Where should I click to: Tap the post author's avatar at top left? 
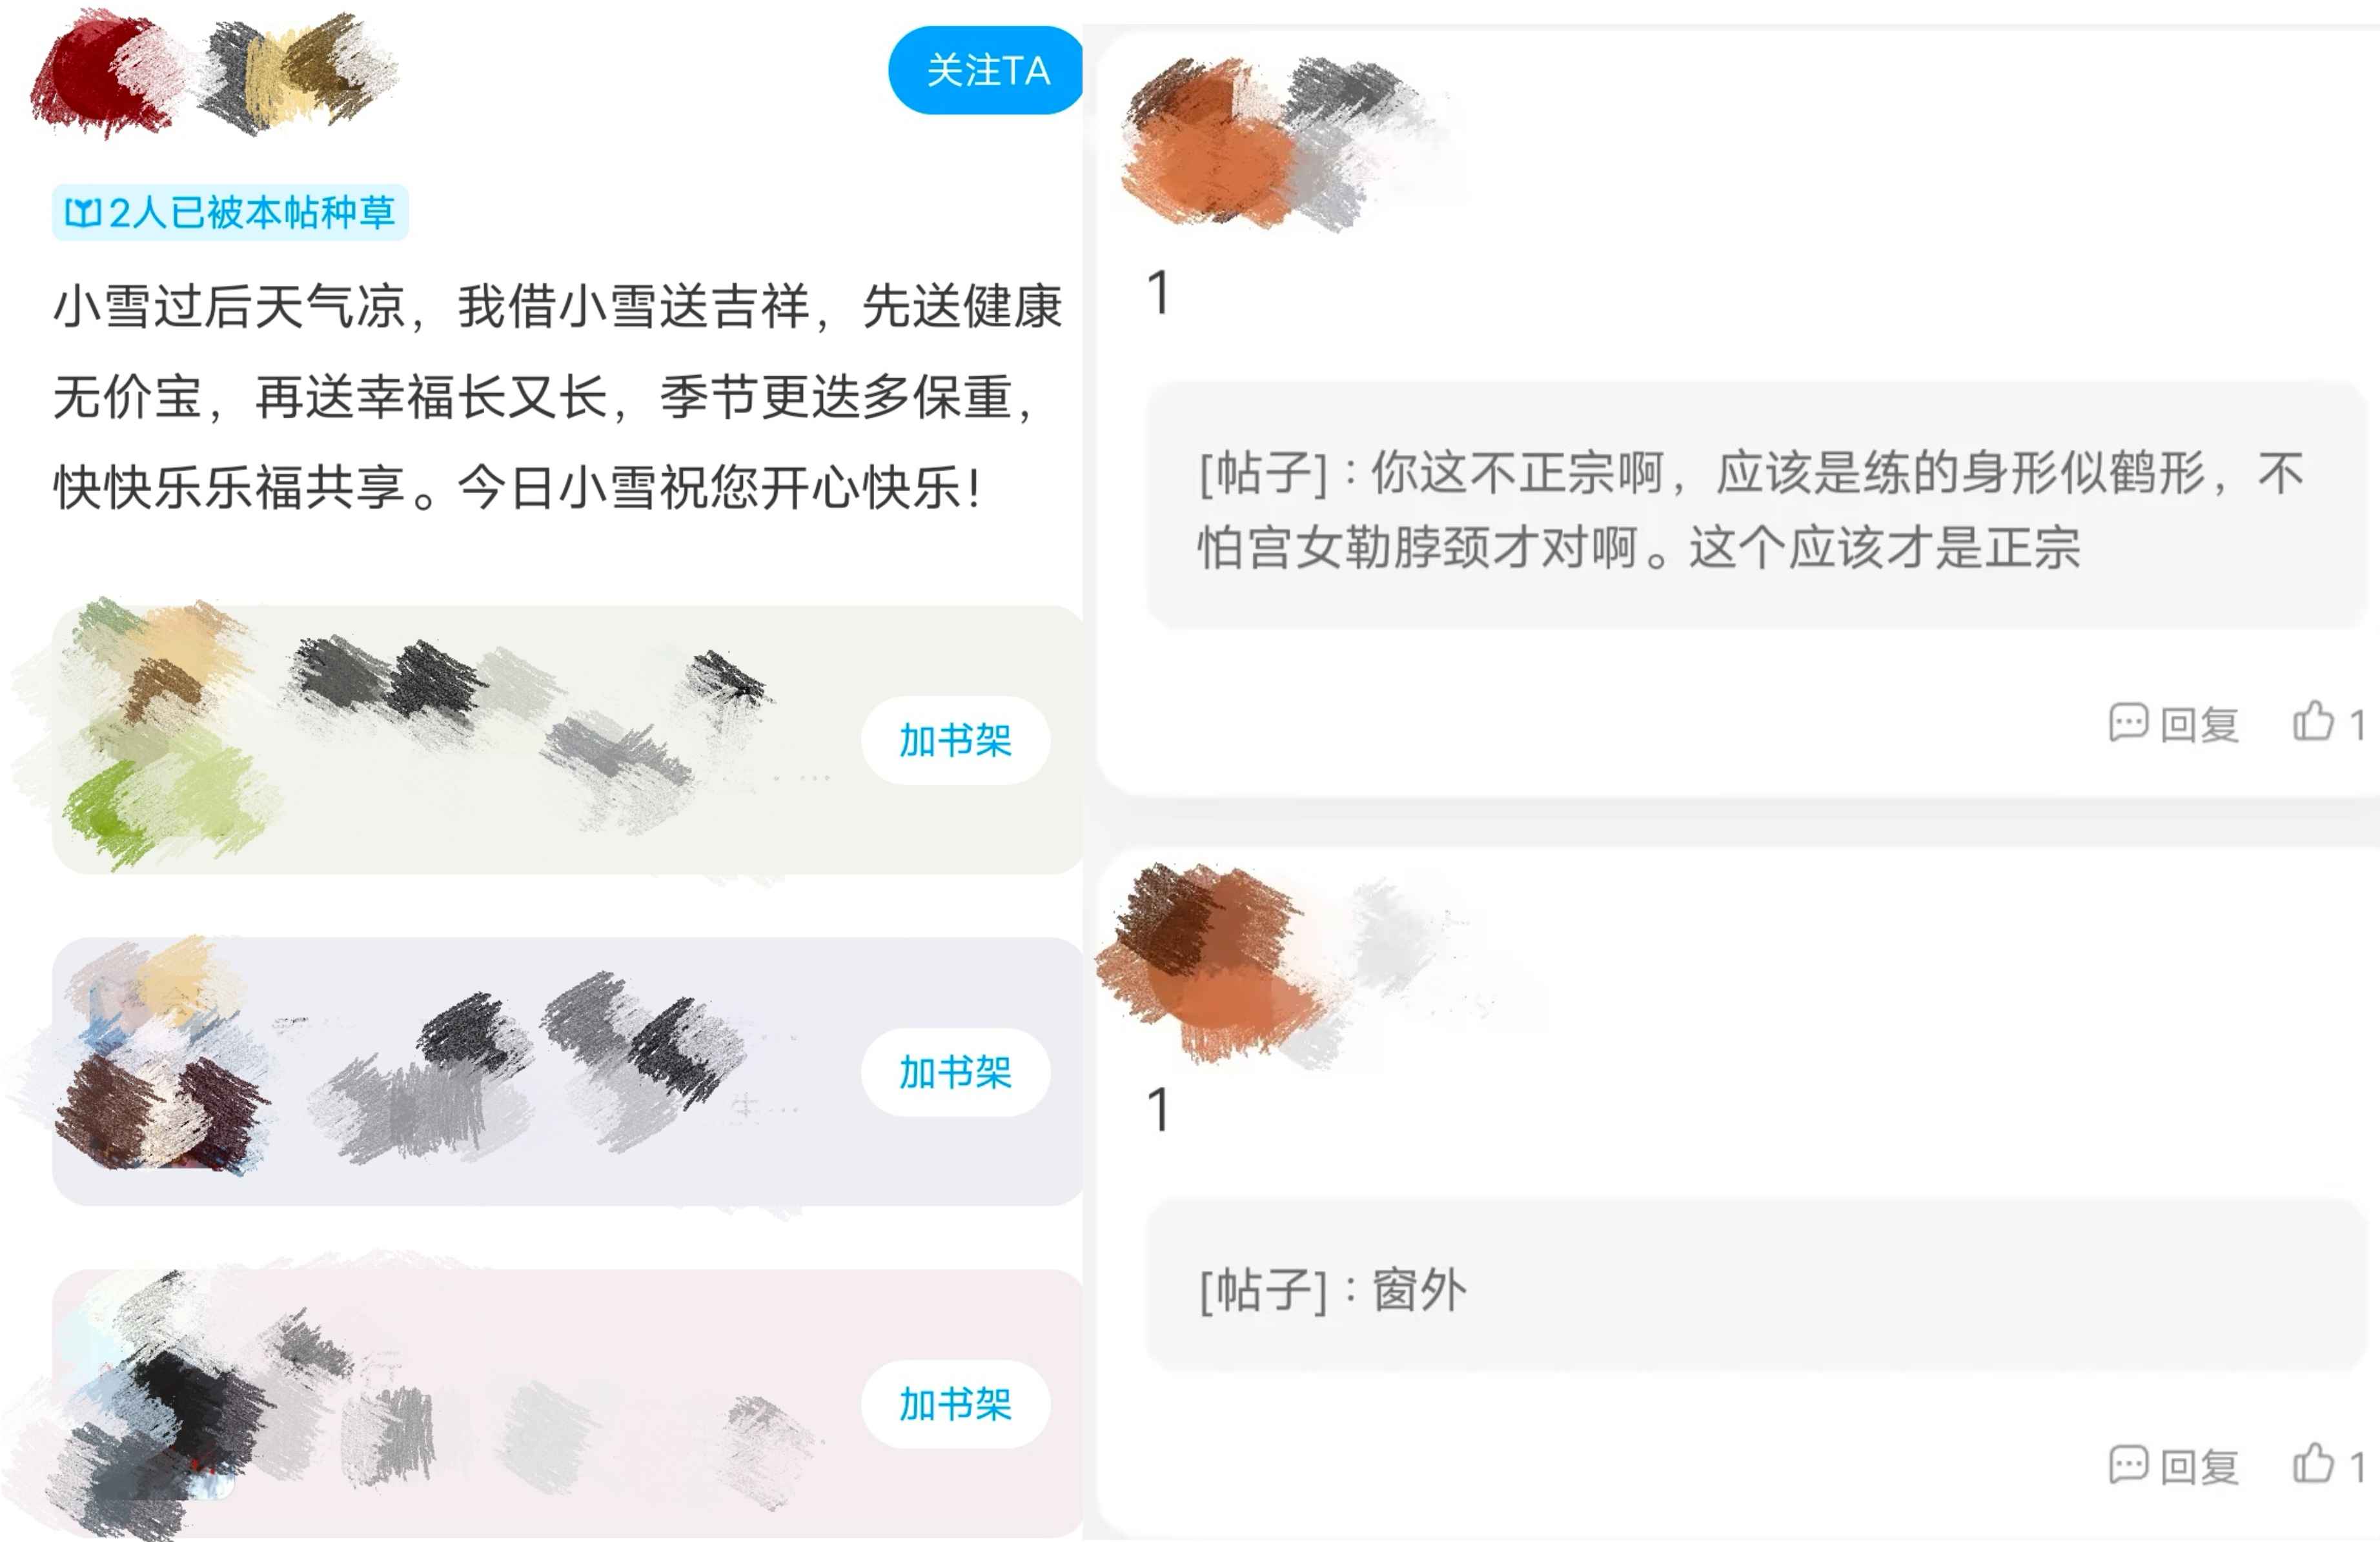click(105, 75)
